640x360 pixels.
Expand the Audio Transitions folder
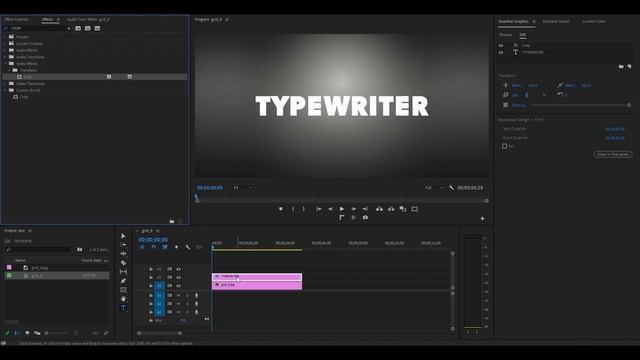coord(5,57)
